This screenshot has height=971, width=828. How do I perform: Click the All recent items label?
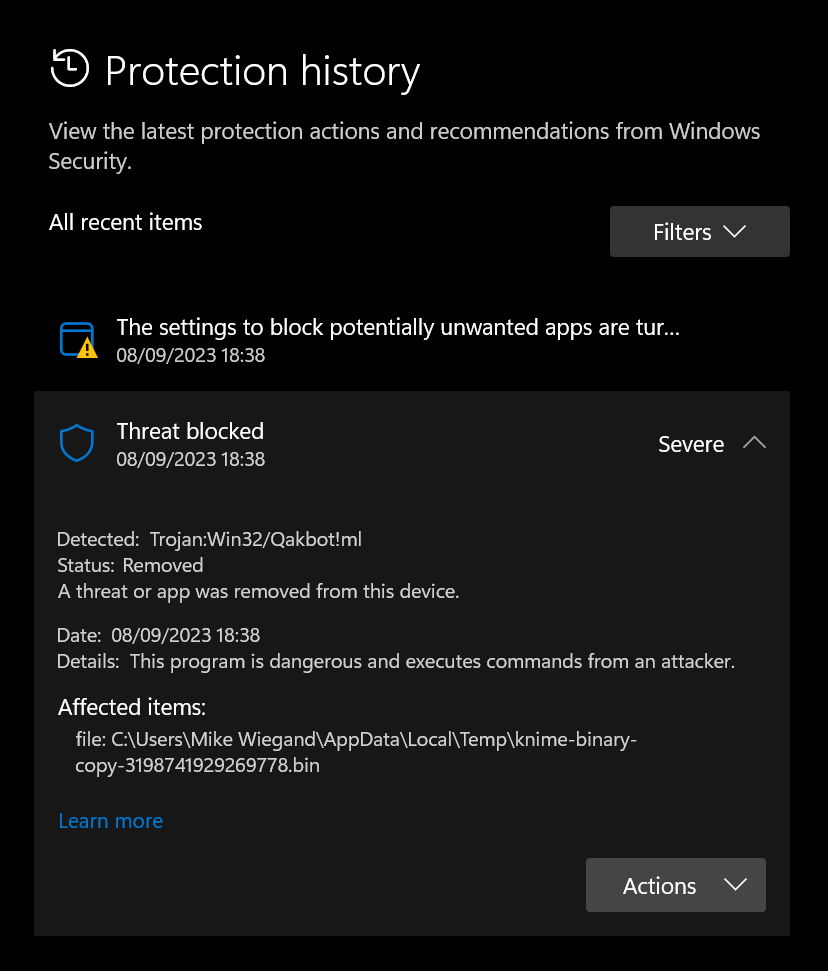126,222
